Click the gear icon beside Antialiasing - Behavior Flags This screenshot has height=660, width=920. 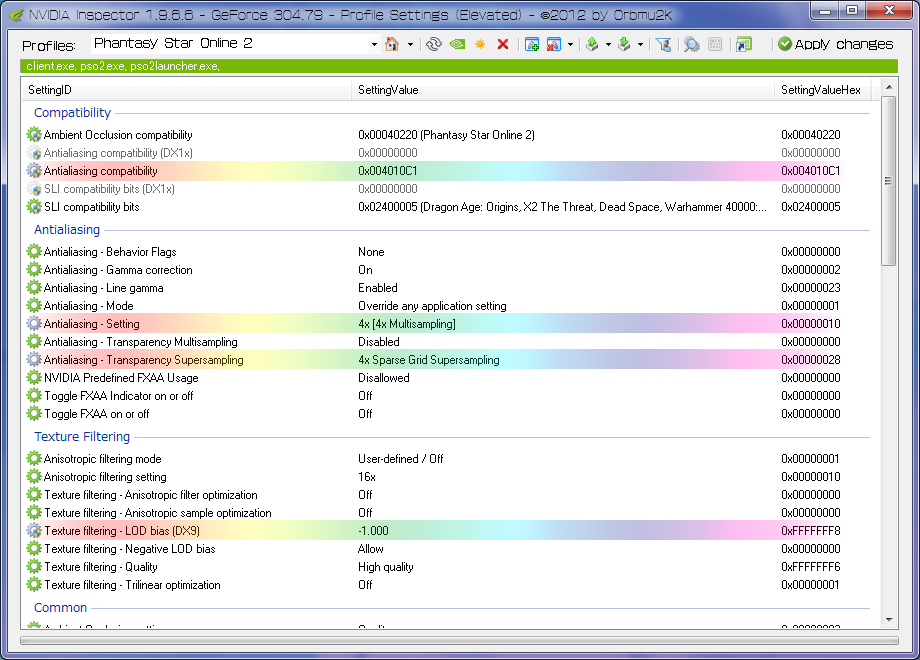[34, 252]
